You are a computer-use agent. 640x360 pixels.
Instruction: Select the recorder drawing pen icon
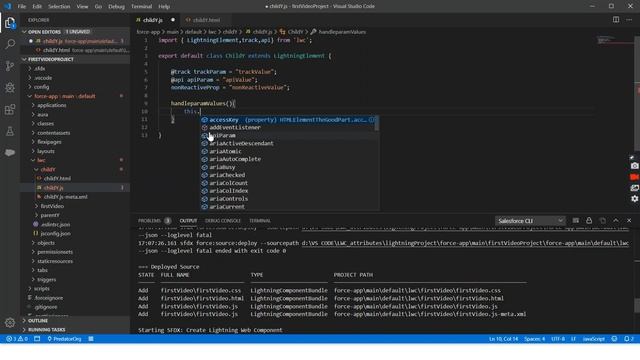point(632,157)
